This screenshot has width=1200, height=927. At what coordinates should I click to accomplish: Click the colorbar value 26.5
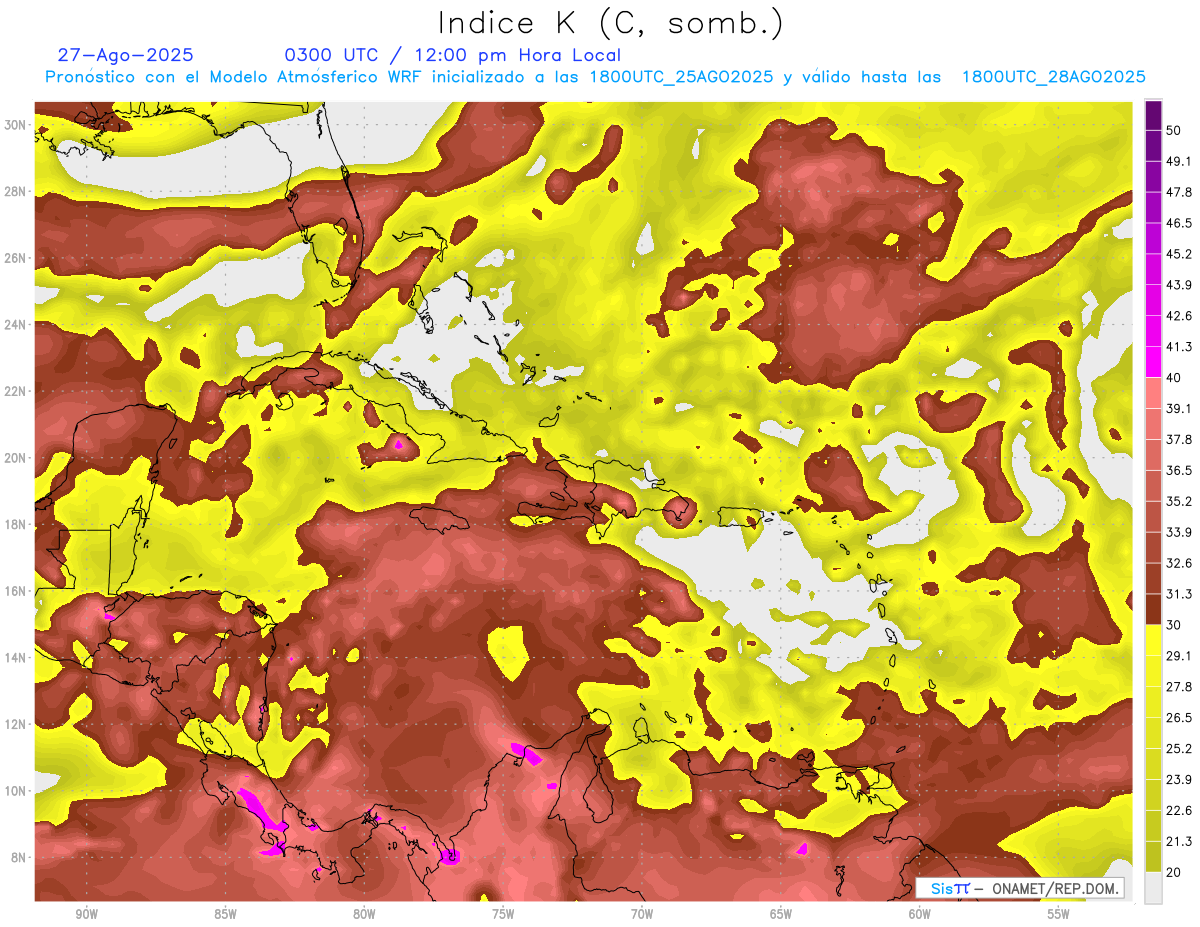point(1179,717)
